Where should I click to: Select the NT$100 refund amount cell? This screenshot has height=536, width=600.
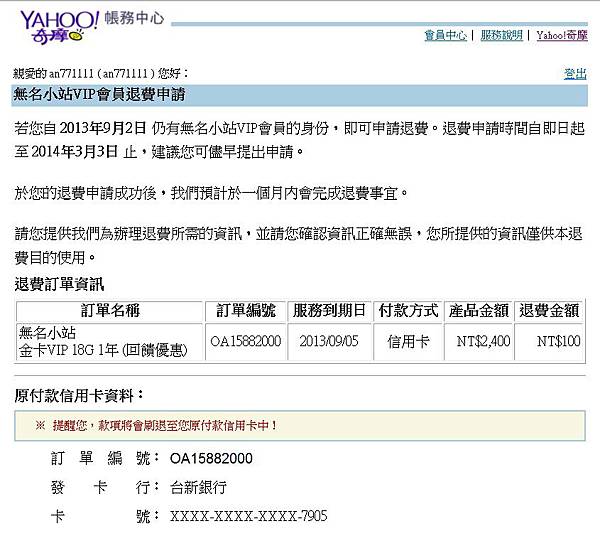pyautogui.click(x=549, y=341)
